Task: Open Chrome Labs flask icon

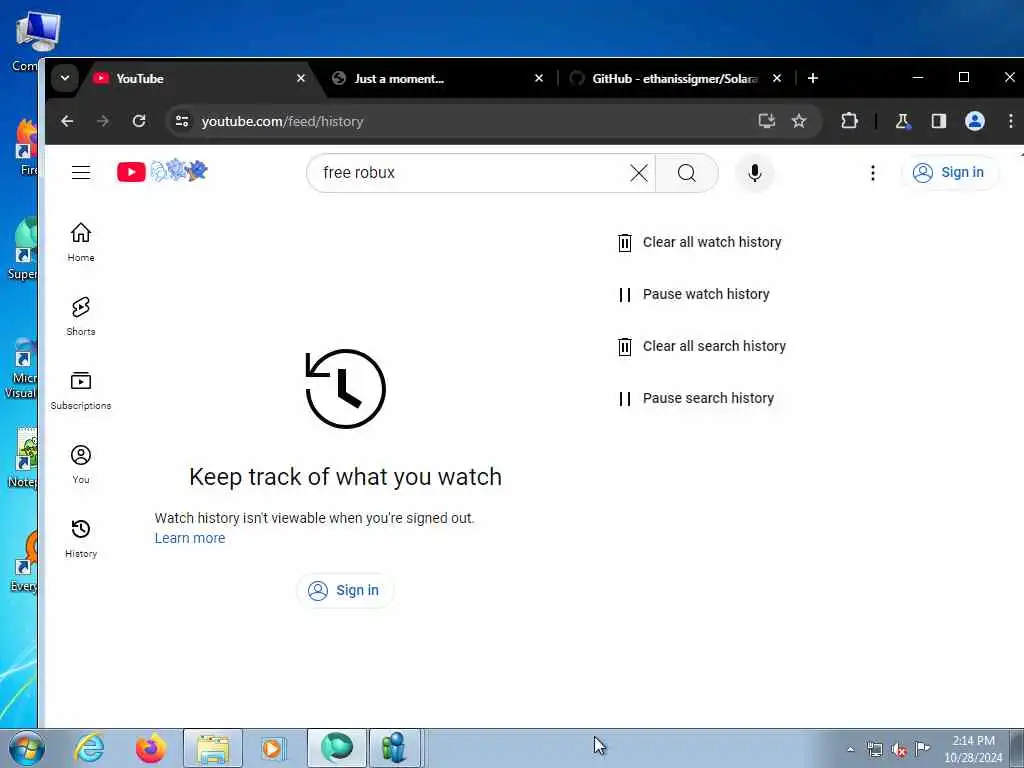Action: pyautogui.click(x=903, y=121)
